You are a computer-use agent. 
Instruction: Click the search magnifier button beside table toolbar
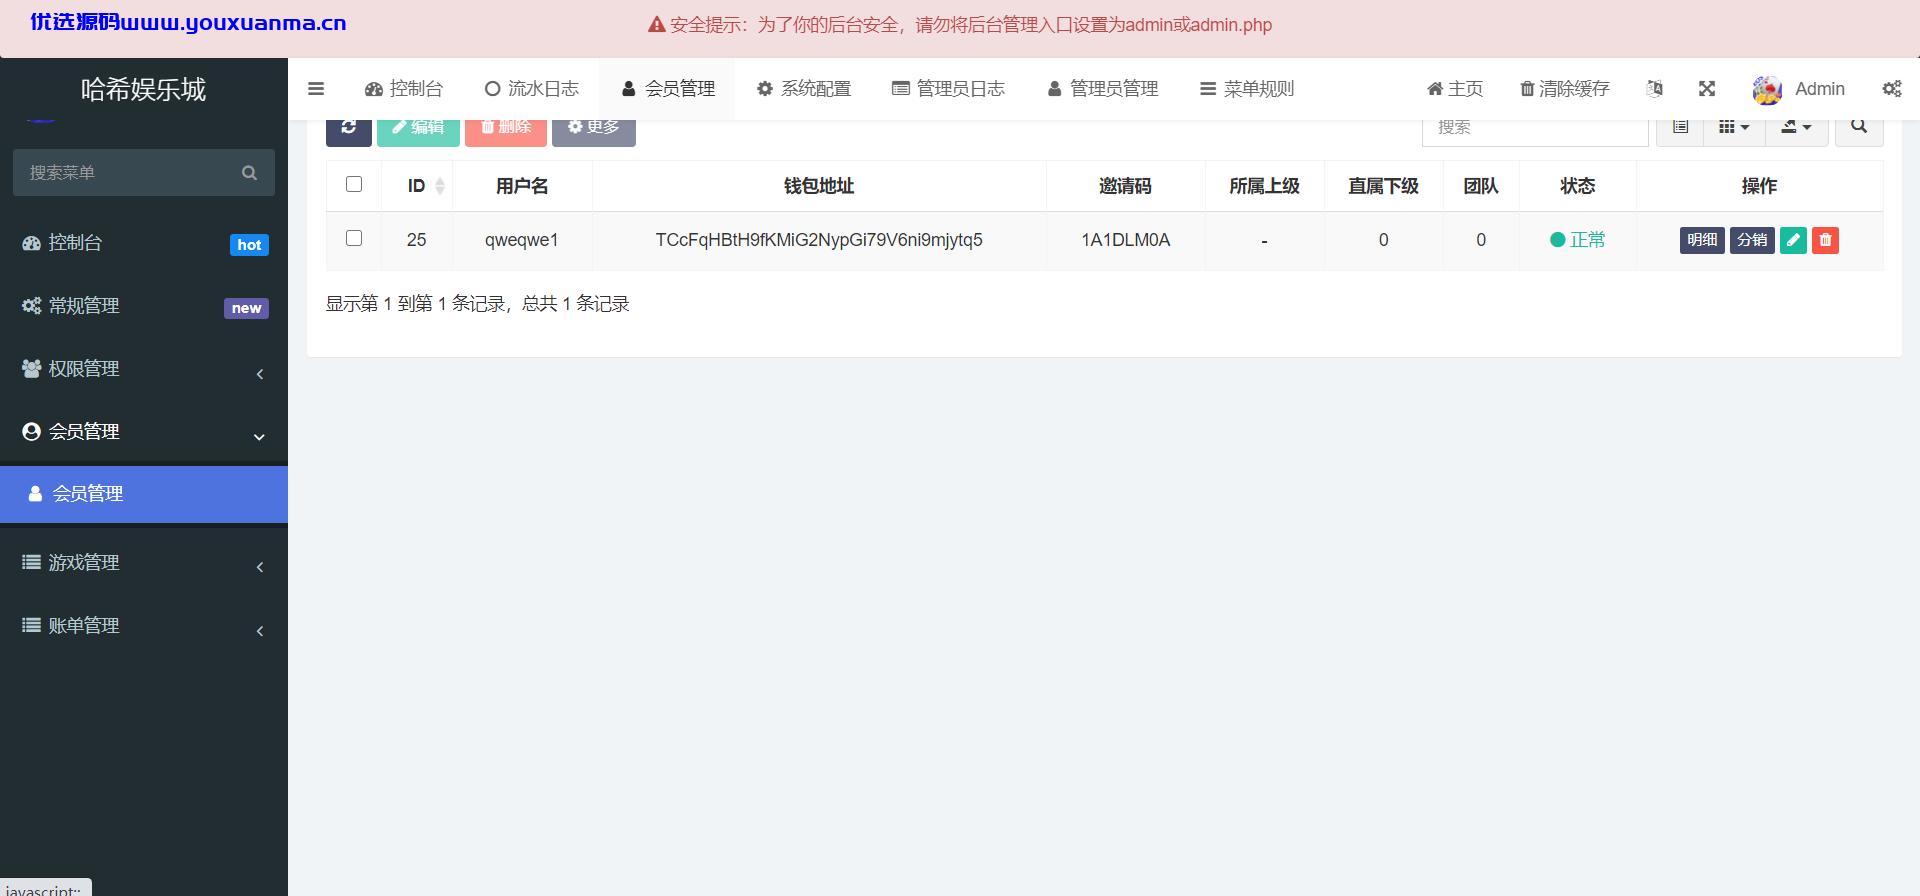(1859, 131)
